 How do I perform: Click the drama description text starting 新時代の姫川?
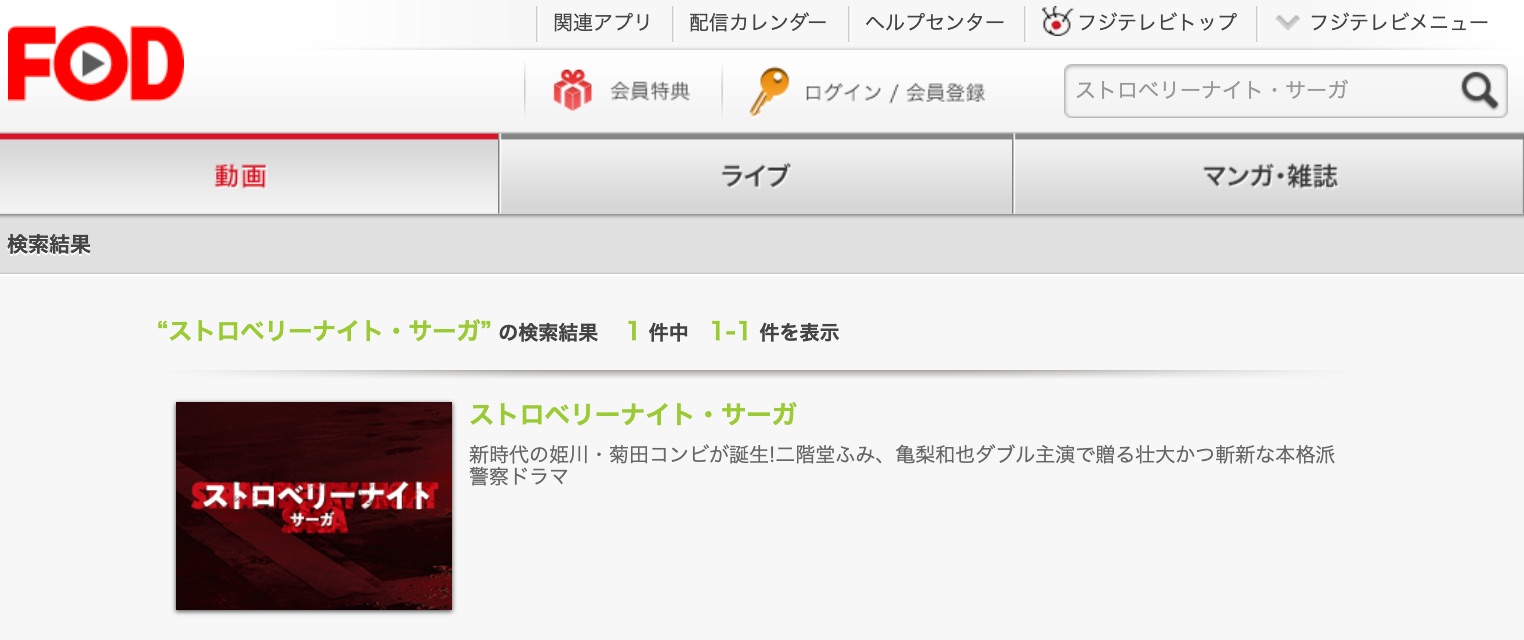point(903,466)
